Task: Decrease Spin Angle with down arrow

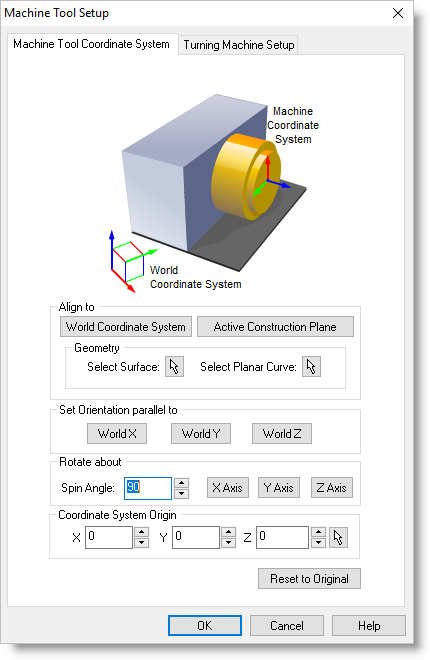Action: point(181,493)
